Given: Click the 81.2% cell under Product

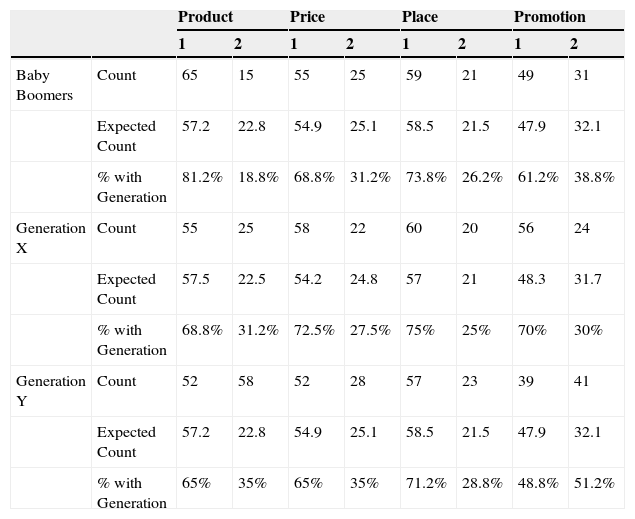Looking at the screenshot, I should [x=201, y=178].
